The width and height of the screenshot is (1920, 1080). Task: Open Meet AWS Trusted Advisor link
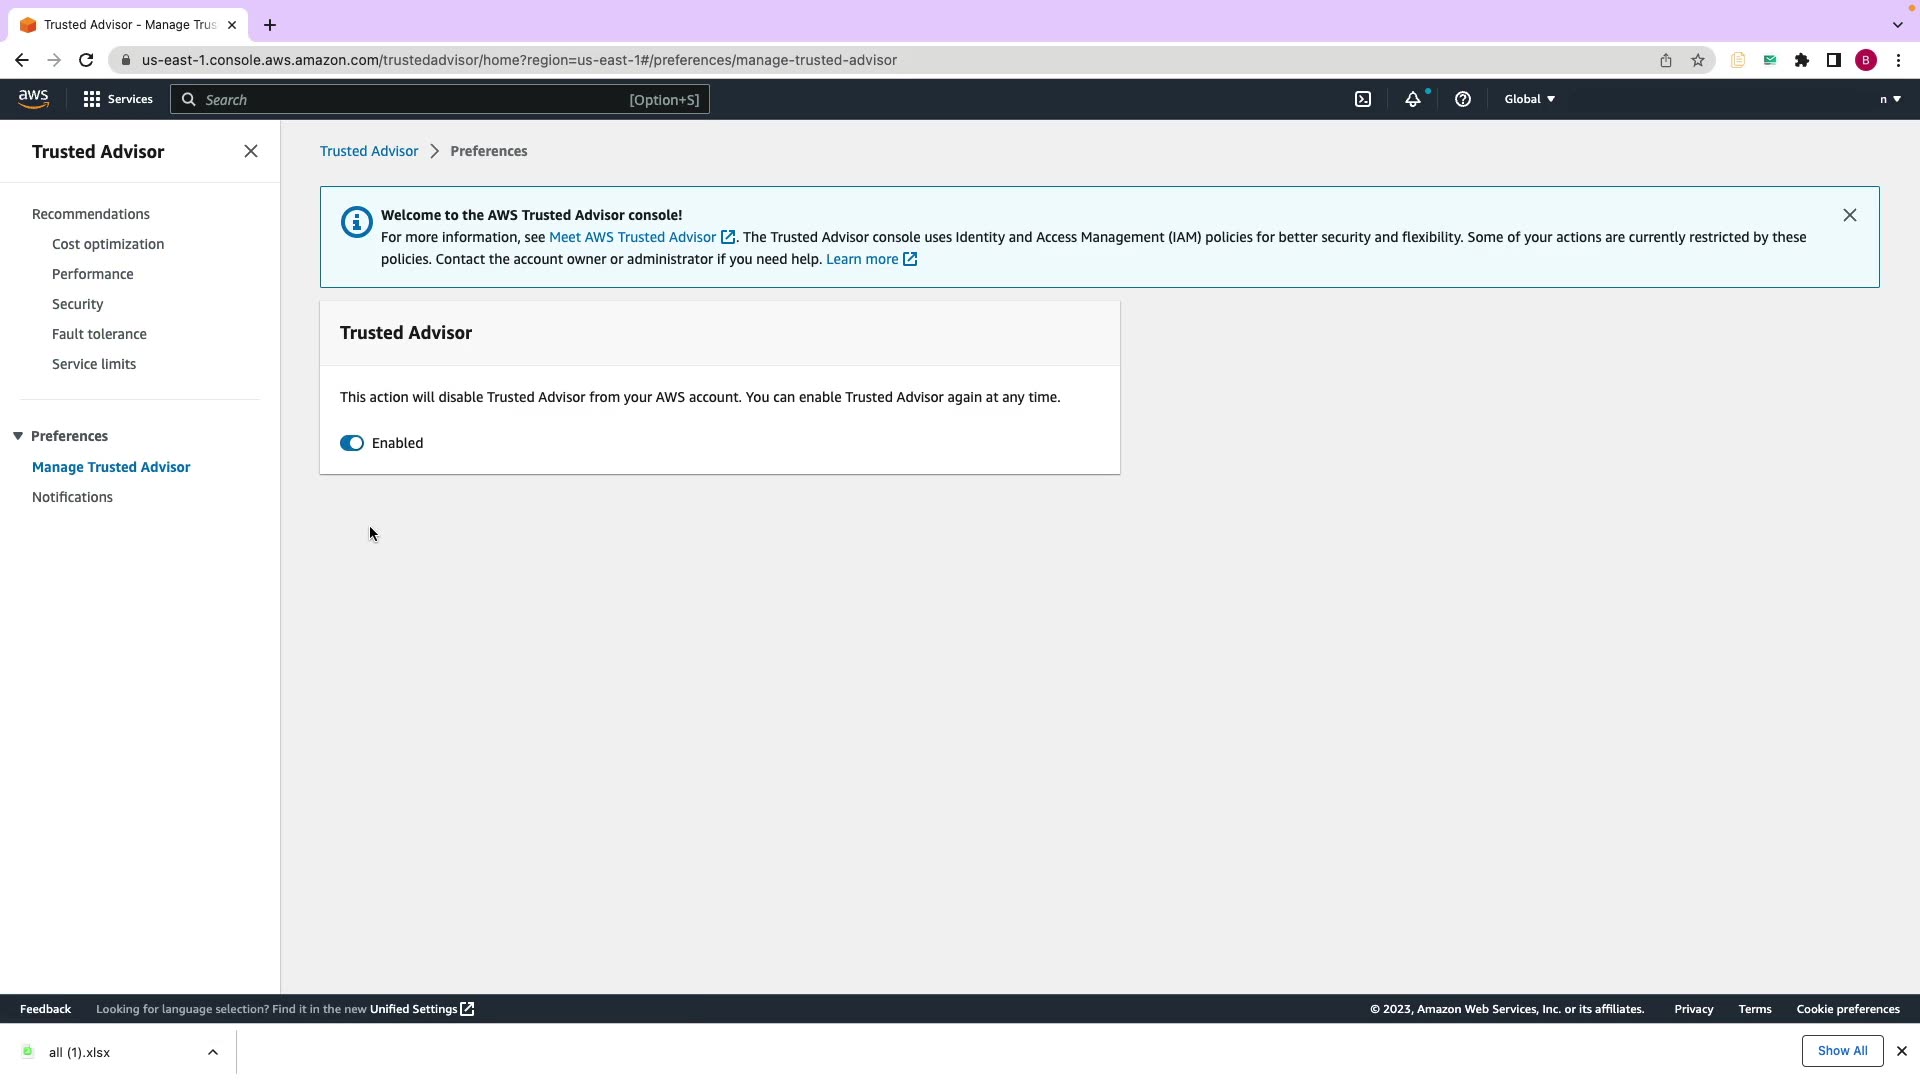pyautogui.click(x=632, y=237)
